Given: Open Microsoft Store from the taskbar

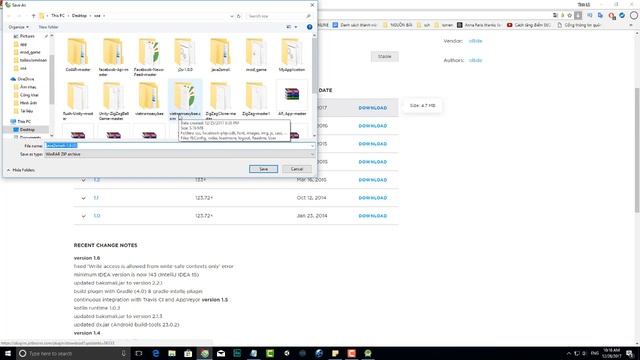Looking at the screenshot, I should point(188,353).
